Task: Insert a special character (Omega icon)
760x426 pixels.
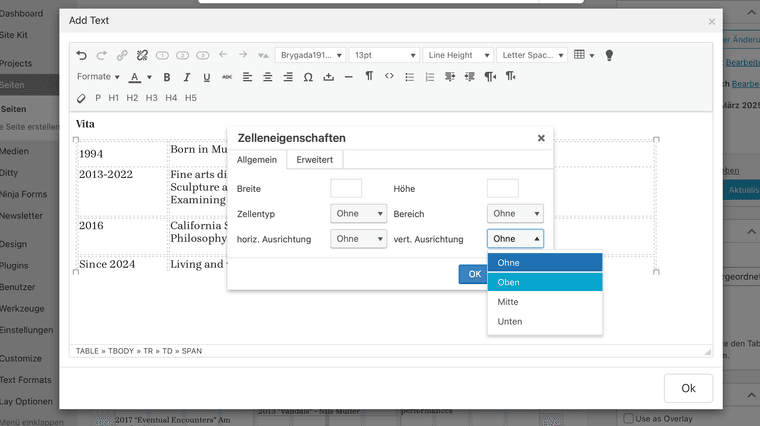Action: tap(308, 77)
